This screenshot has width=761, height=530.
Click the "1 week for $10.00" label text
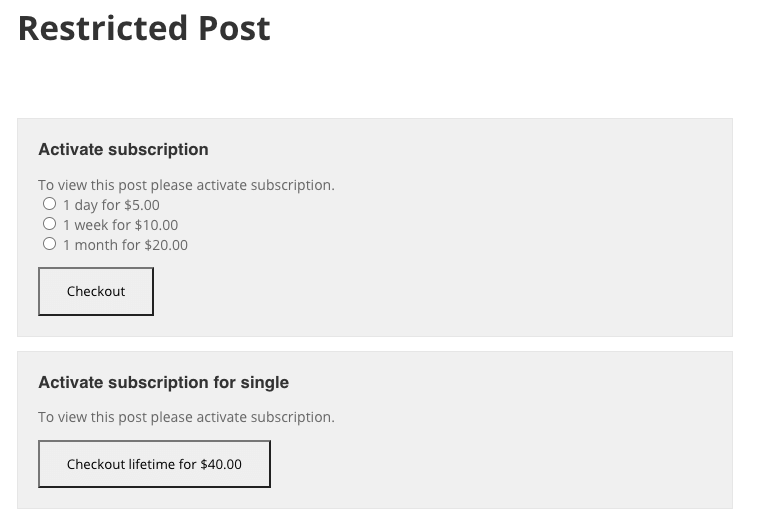tap(120, 225)
